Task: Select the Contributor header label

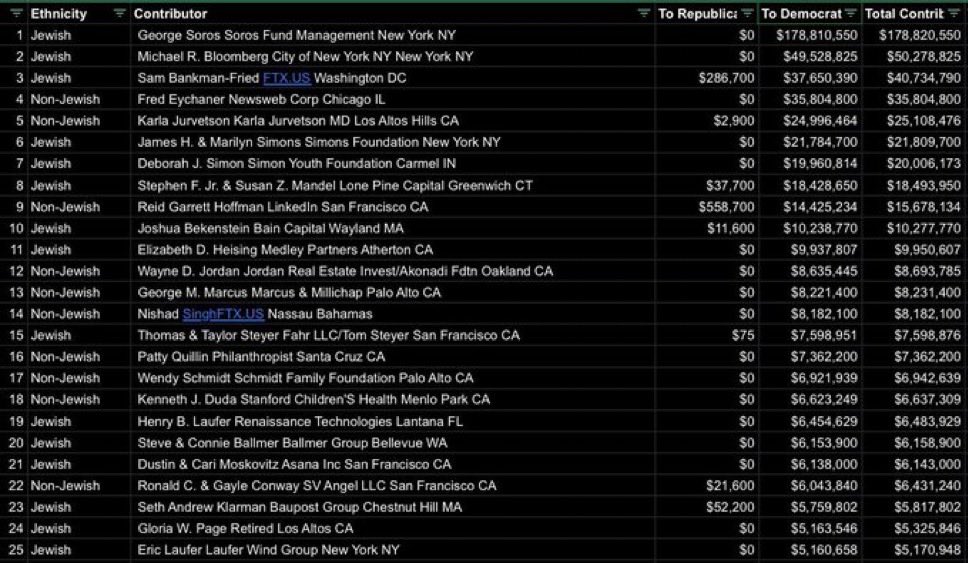Action: pos(170,14)
